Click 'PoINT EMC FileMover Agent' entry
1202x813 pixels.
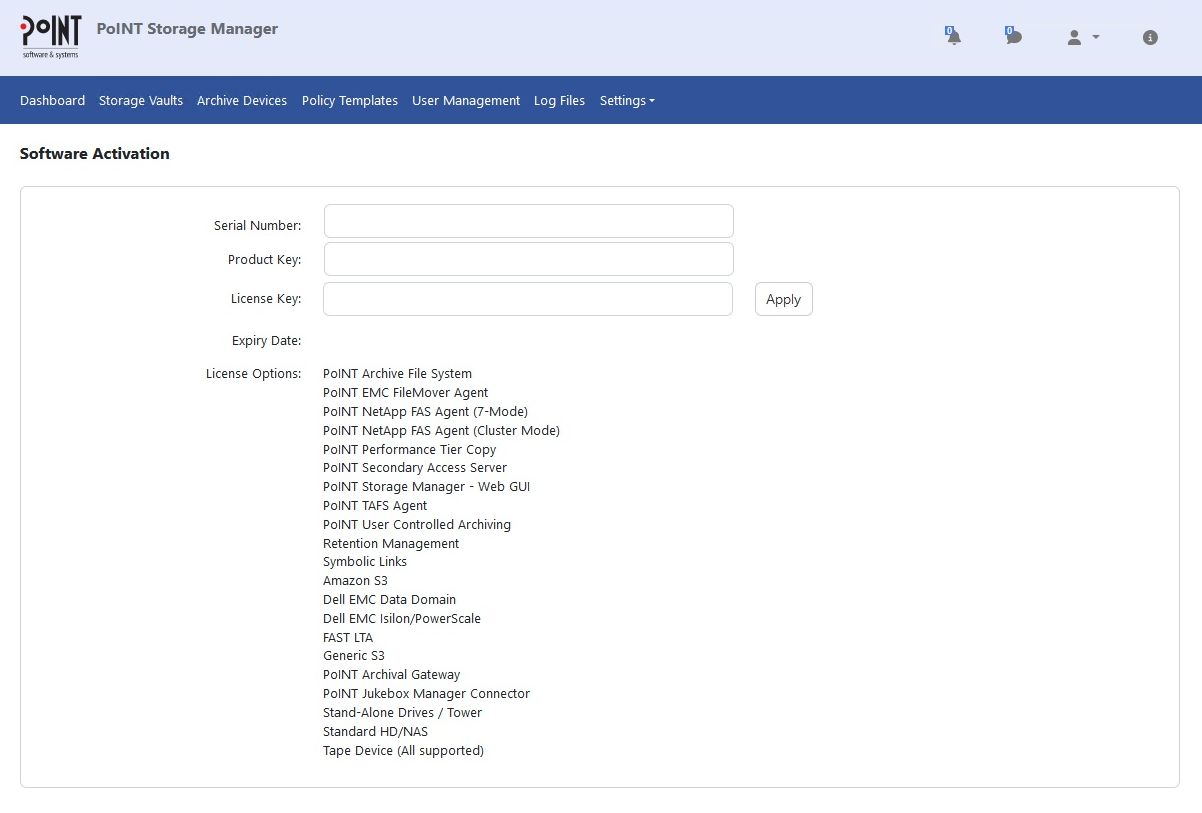click(406, 393)
